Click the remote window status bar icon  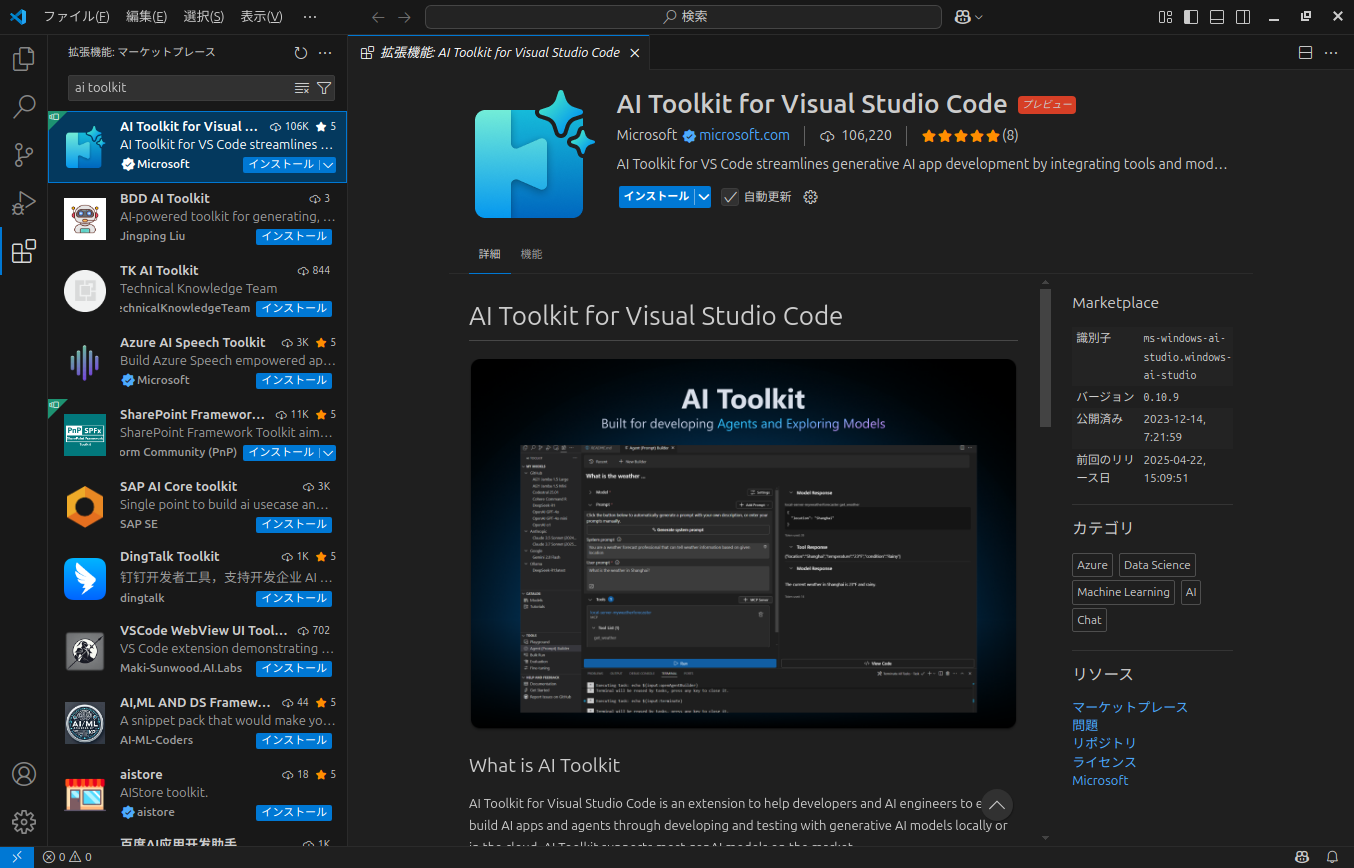17,857
